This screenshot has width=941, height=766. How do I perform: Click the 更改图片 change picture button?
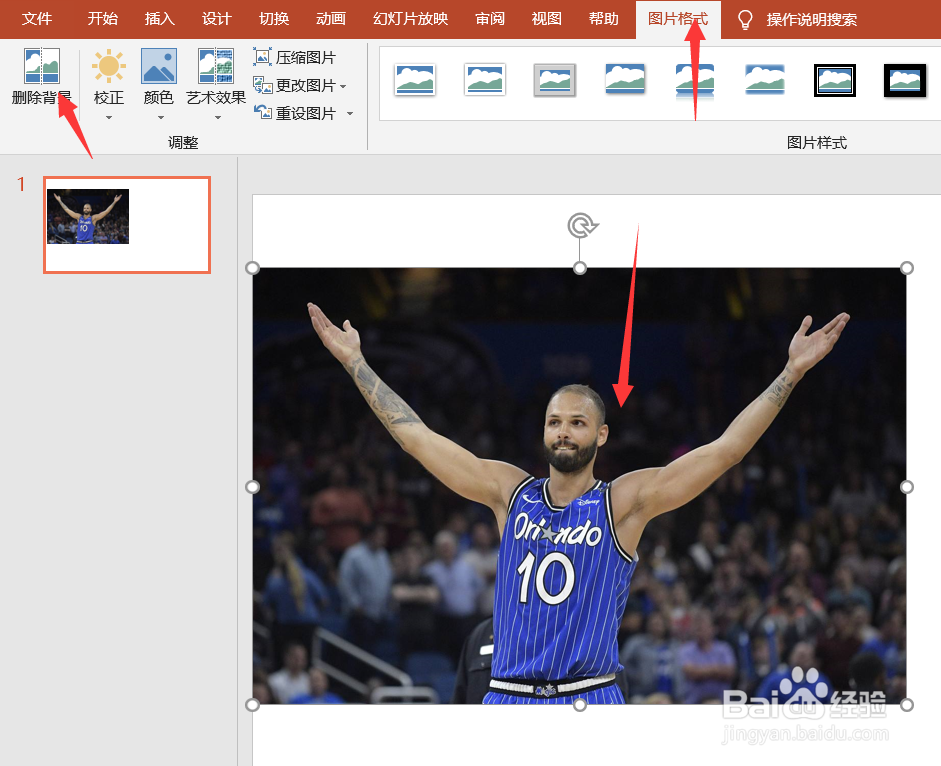point(294,85)
